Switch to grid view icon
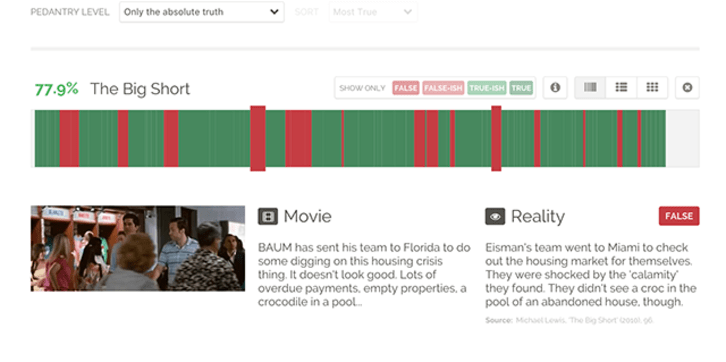 coord(652,87)
